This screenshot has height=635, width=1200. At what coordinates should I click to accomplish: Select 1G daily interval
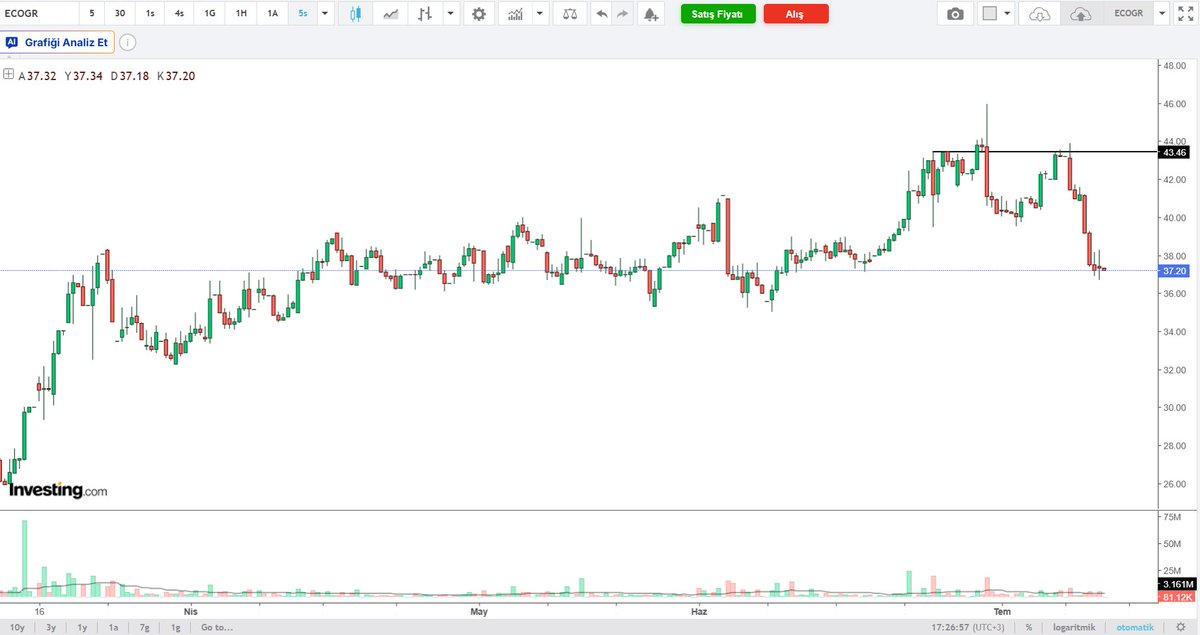[210, 14]
